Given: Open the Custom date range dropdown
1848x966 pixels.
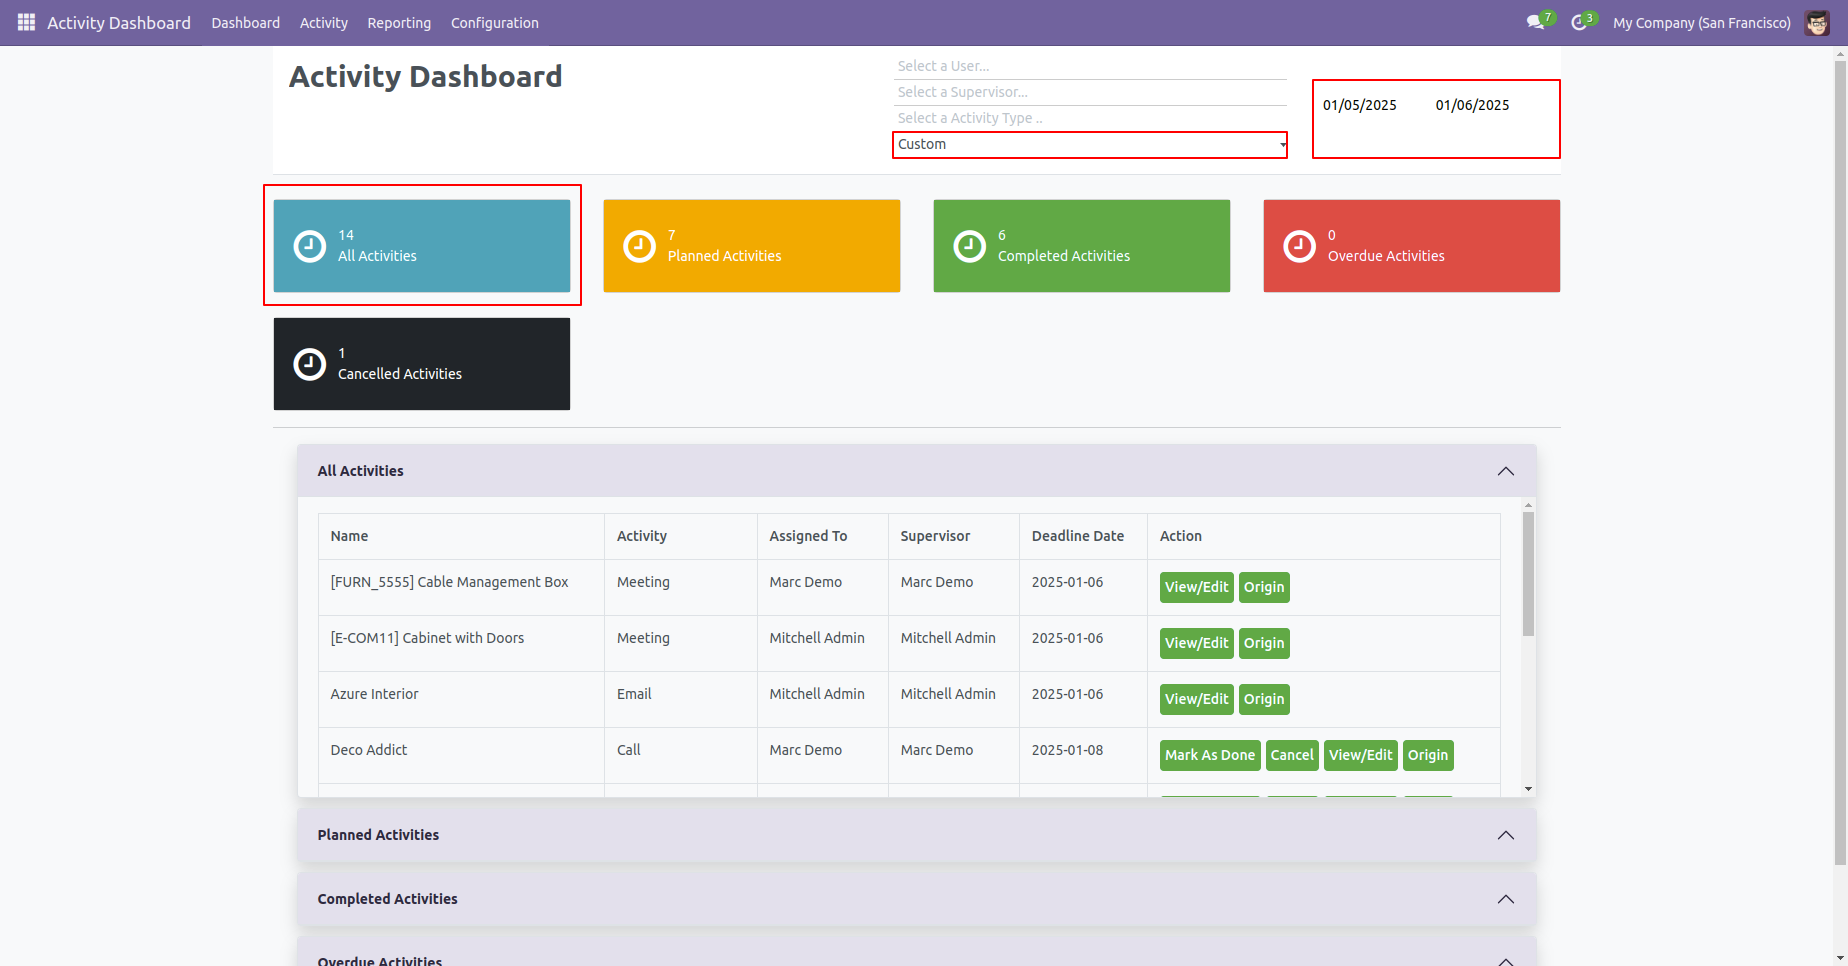Looking at the screenshot, I should point(1090,145).
